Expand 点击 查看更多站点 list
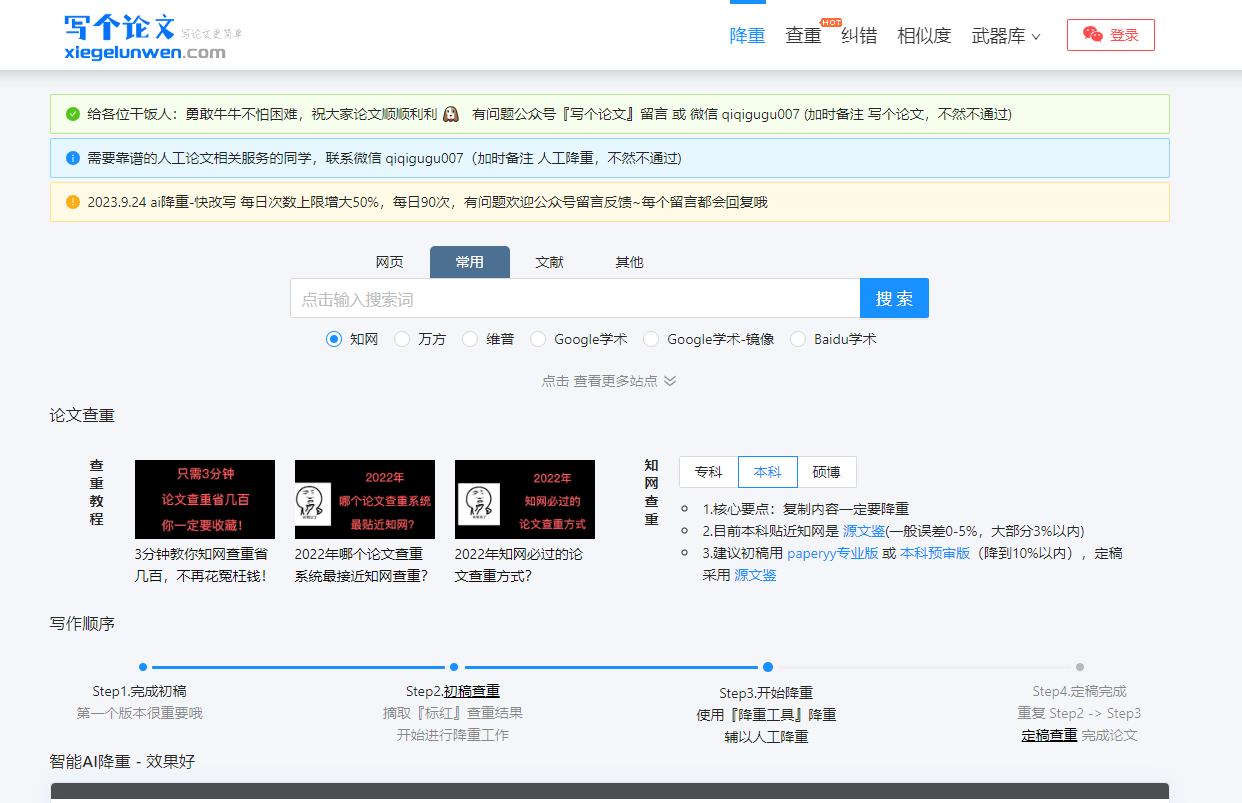1242x803 pixels. coord(609,381)
